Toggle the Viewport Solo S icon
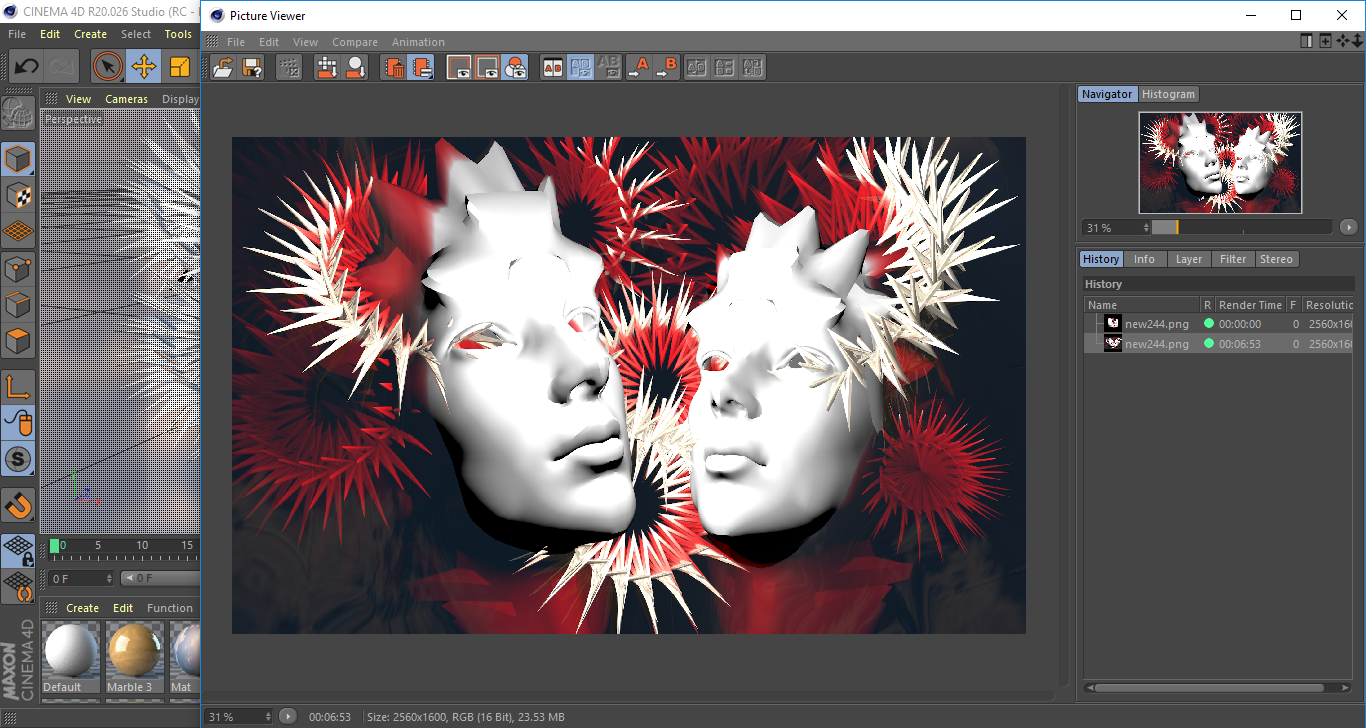 (18, 459)
